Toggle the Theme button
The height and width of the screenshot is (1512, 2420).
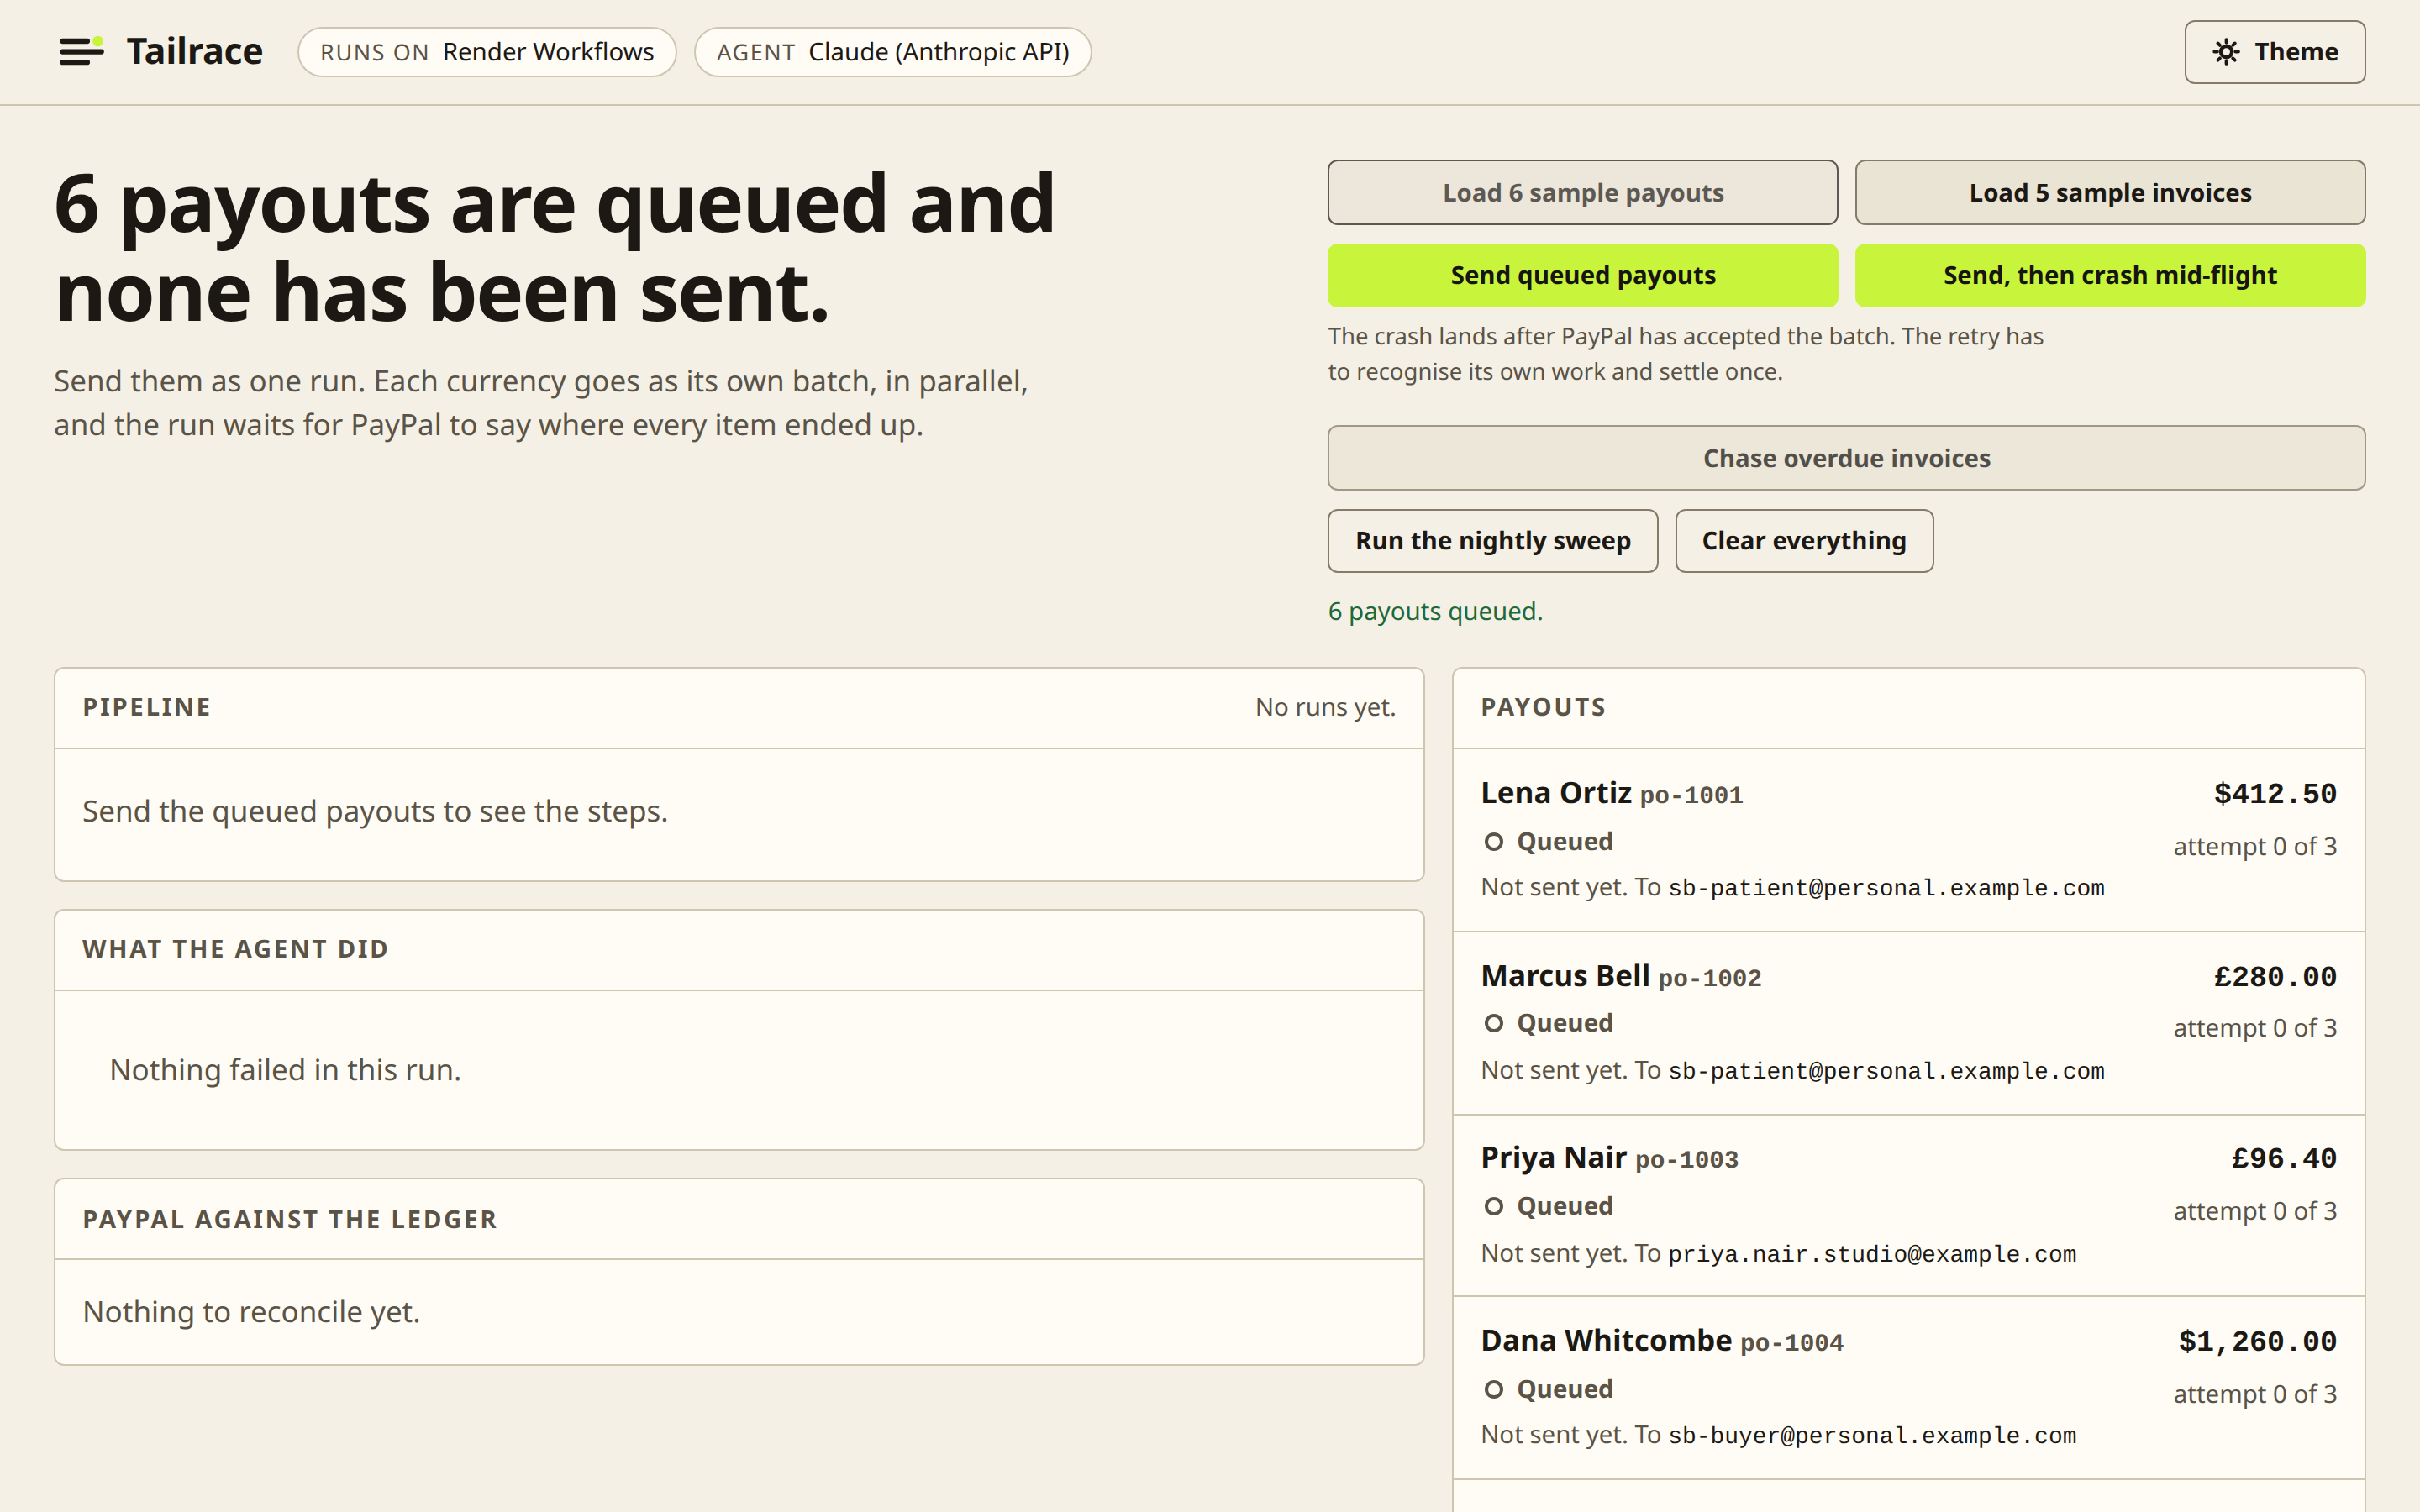(x=2274, y=52)
